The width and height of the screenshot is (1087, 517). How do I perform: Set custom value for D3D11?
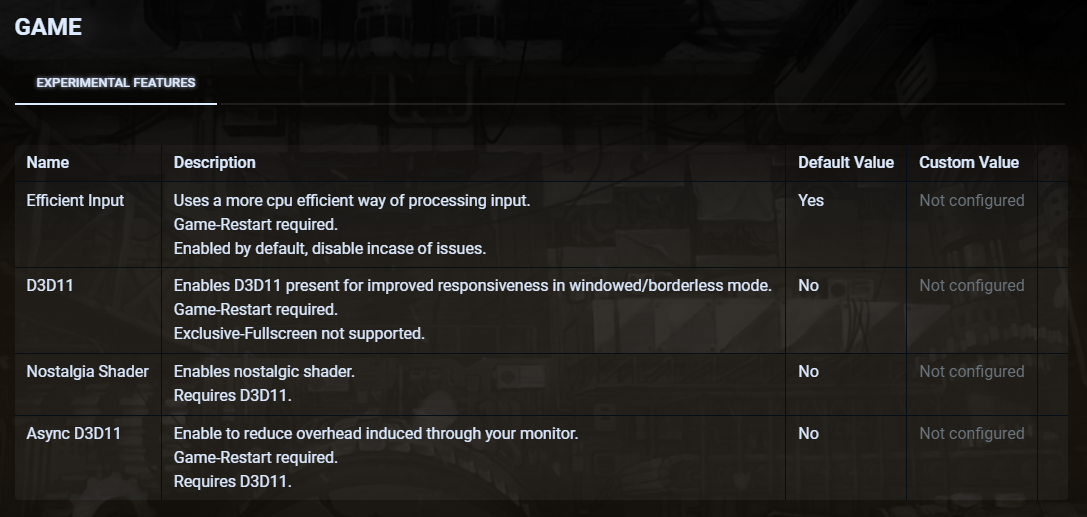click(971, 286)
